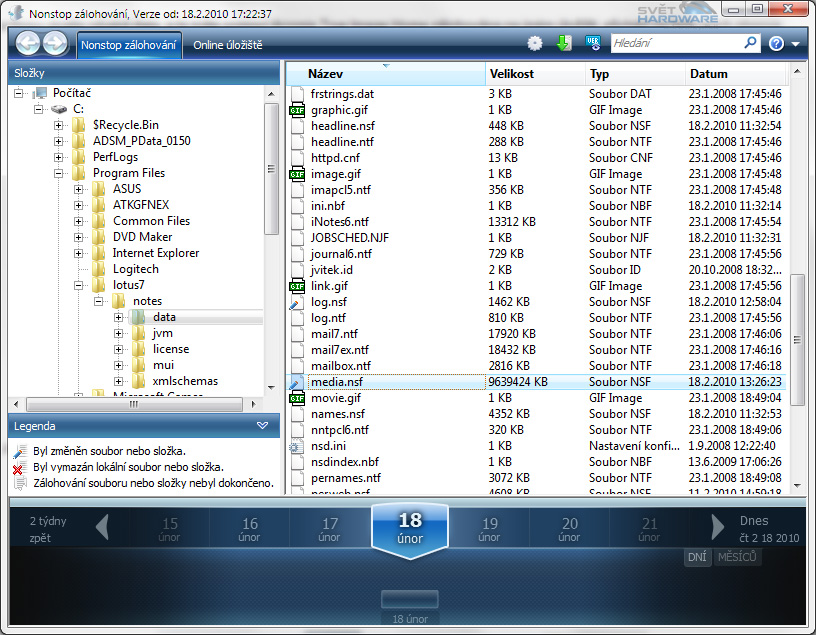Go to next dates with right timeline arrow
The height and width of the screenshot is (635, 816).
(716, 527)
